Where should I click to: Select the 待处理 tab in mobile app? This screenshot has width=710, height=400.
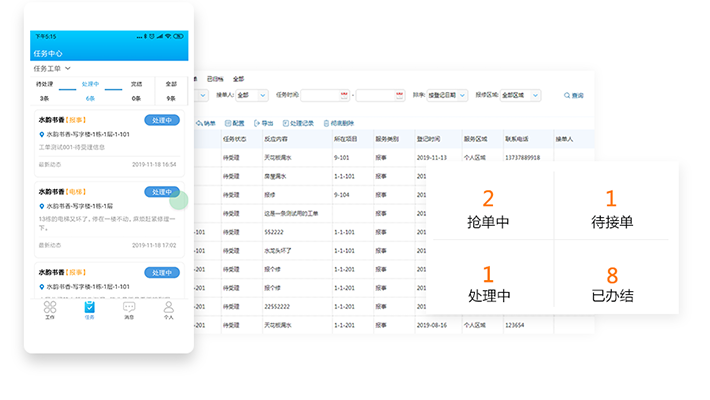44,90
